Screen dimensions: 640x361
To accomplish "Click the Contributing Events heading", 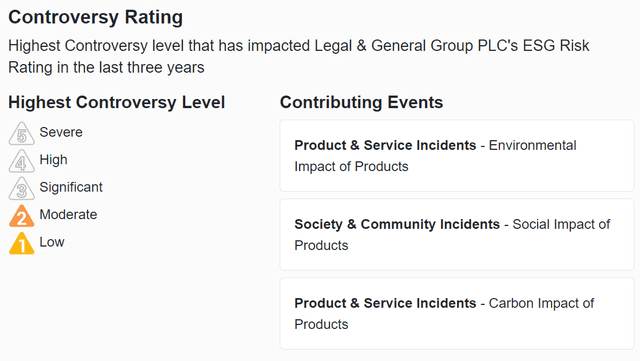I will click(361, 102).
